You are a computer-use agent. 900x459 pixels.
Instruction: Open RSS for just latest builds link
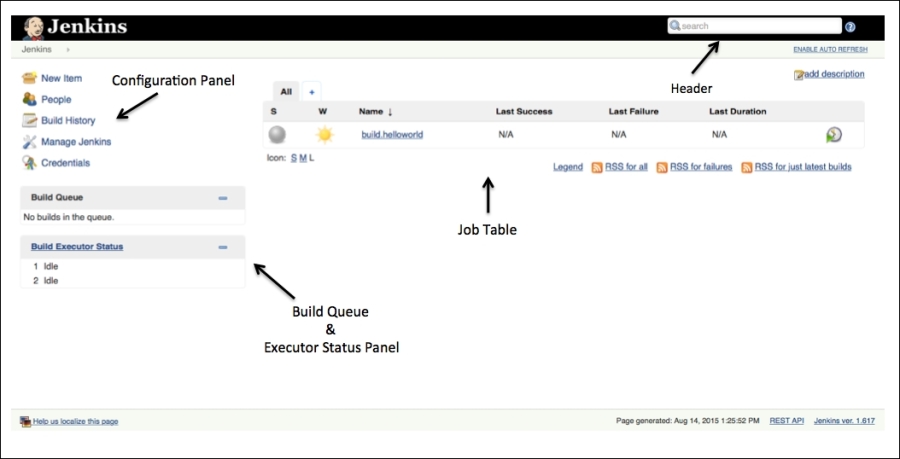(803, 167)
